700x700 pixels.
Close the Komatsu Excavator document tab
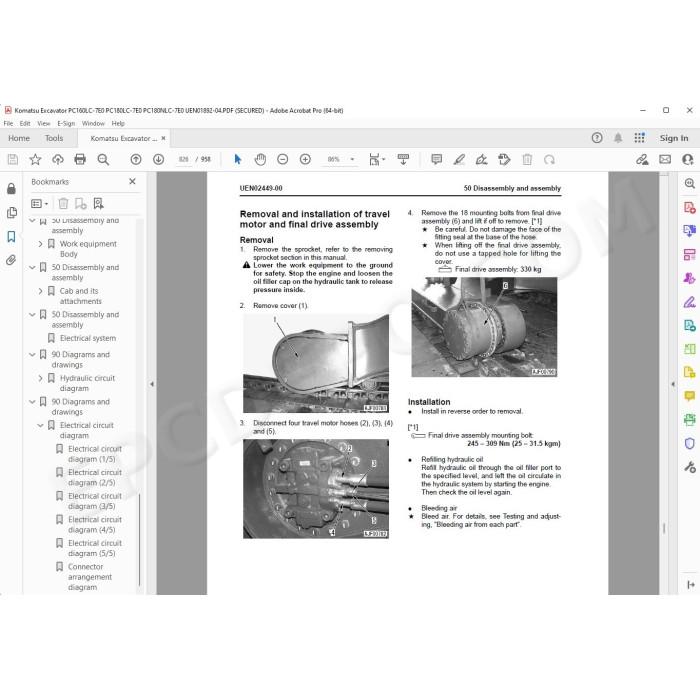tap(163, 138)
